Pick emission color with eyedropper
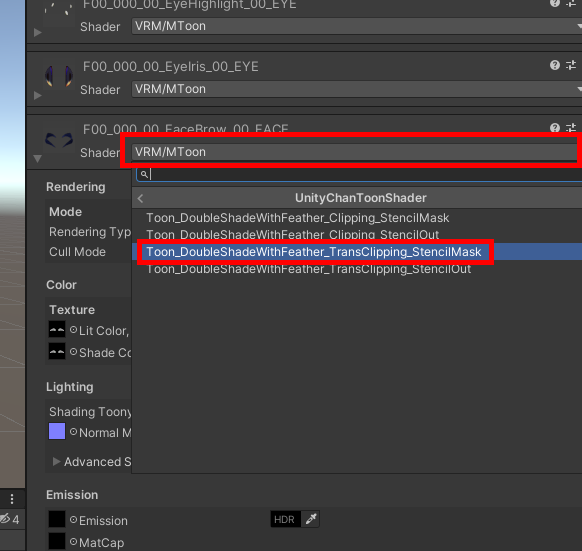The width and height of the screenshot is (582, 551). tap(310, 519)
